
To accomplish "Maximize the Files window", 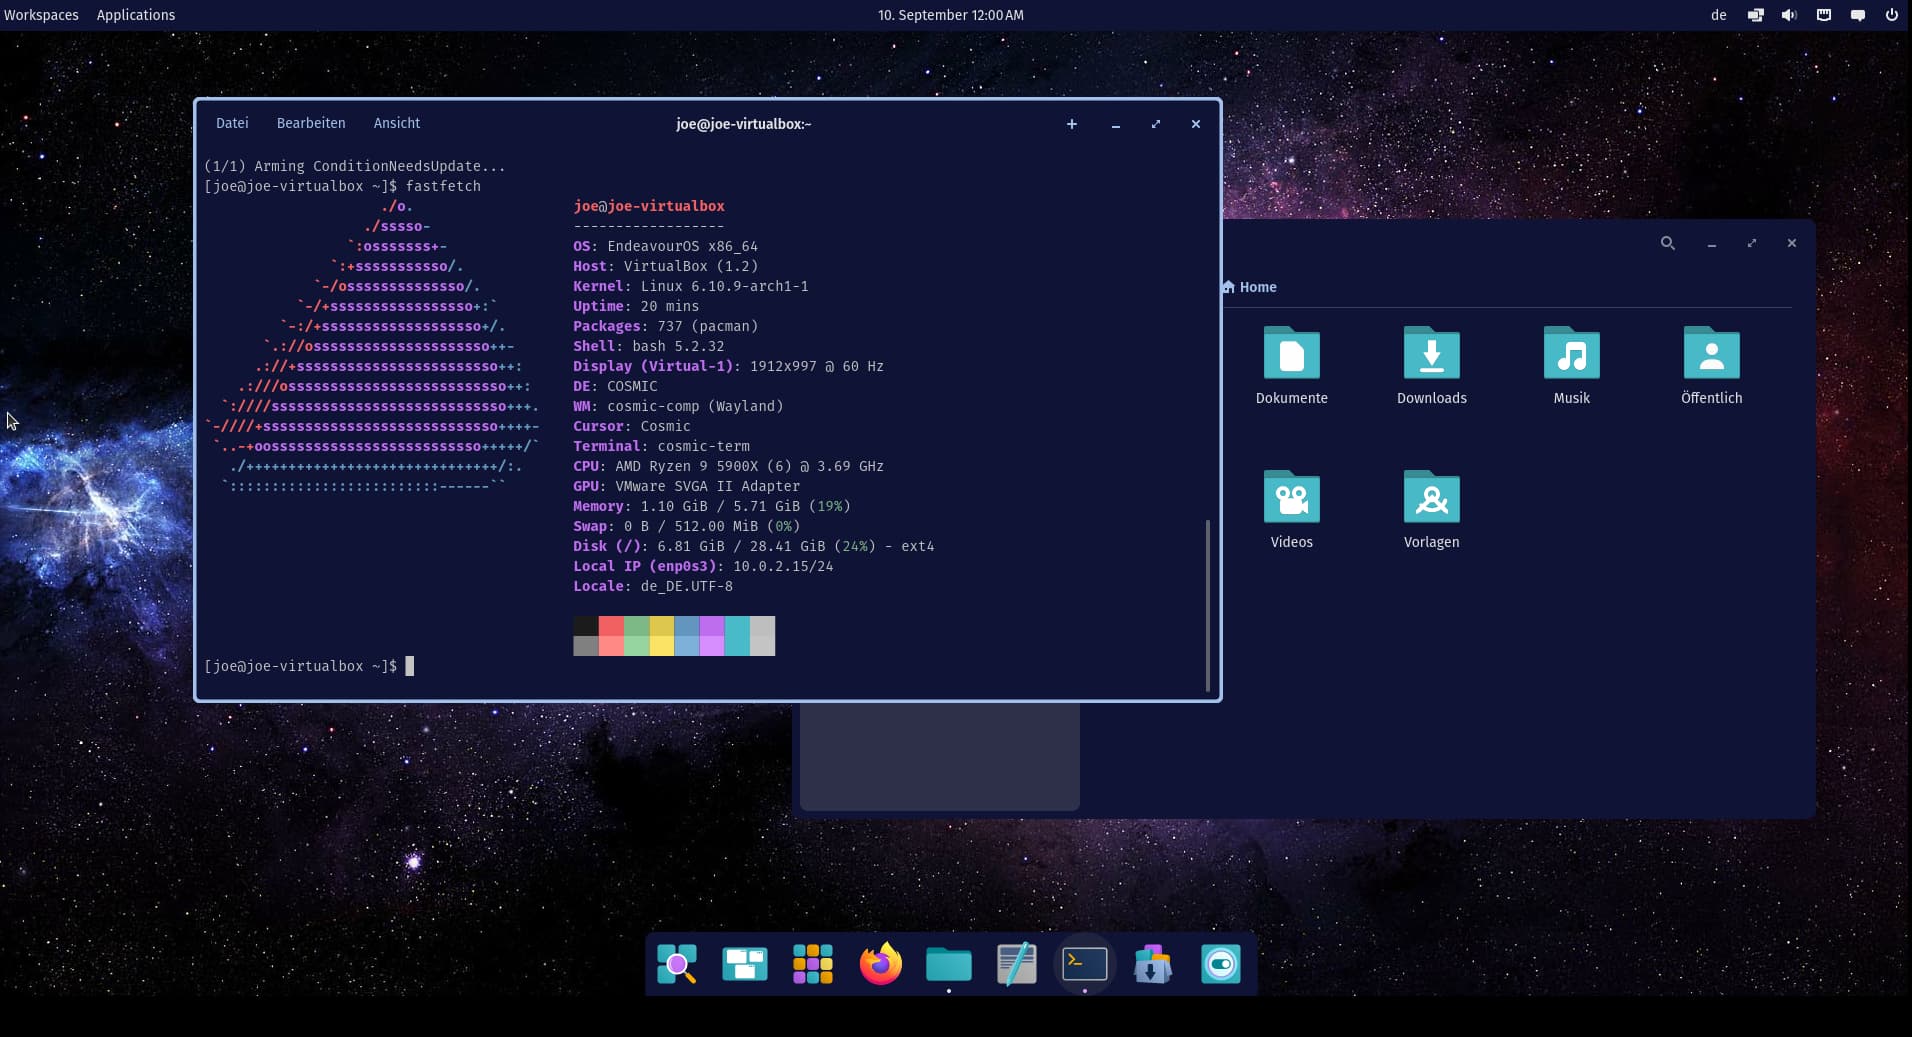I will click(x=1752, y=243).
